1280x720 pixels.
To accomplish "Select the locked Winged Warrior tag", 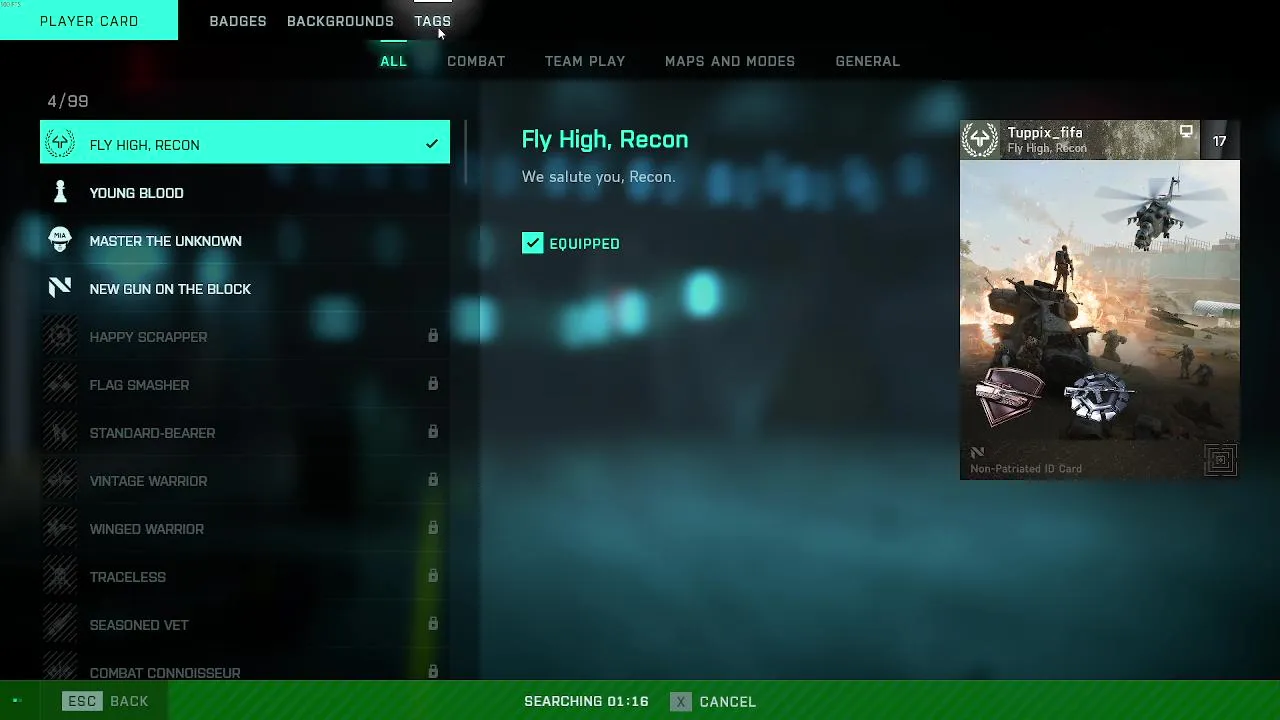I will tap(245, 528).
